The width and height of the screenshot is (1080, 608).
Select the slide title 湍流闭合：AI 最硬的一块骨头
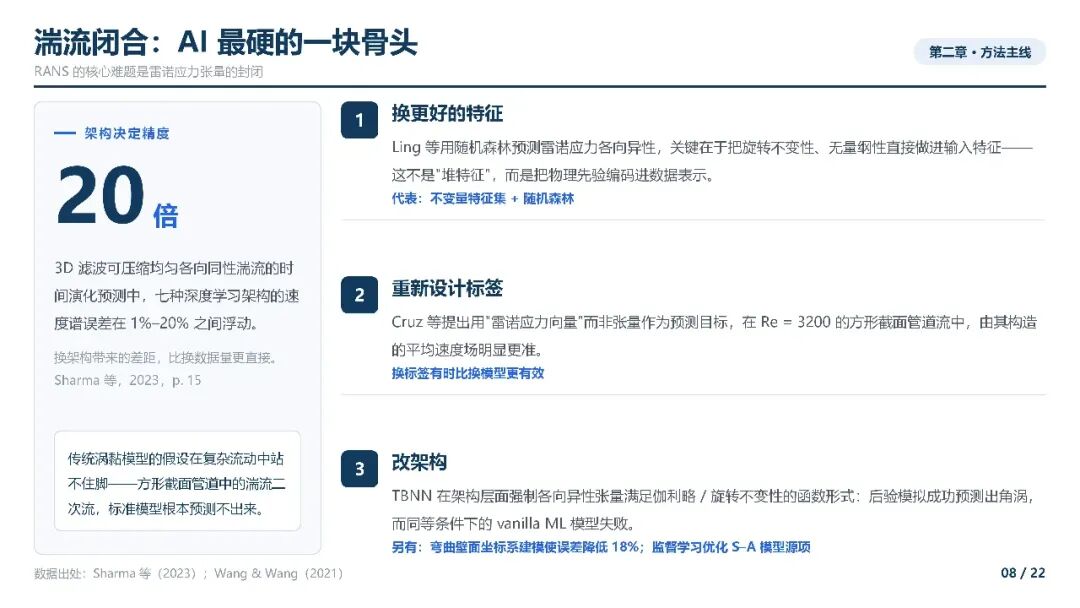[x=225, y=43]
